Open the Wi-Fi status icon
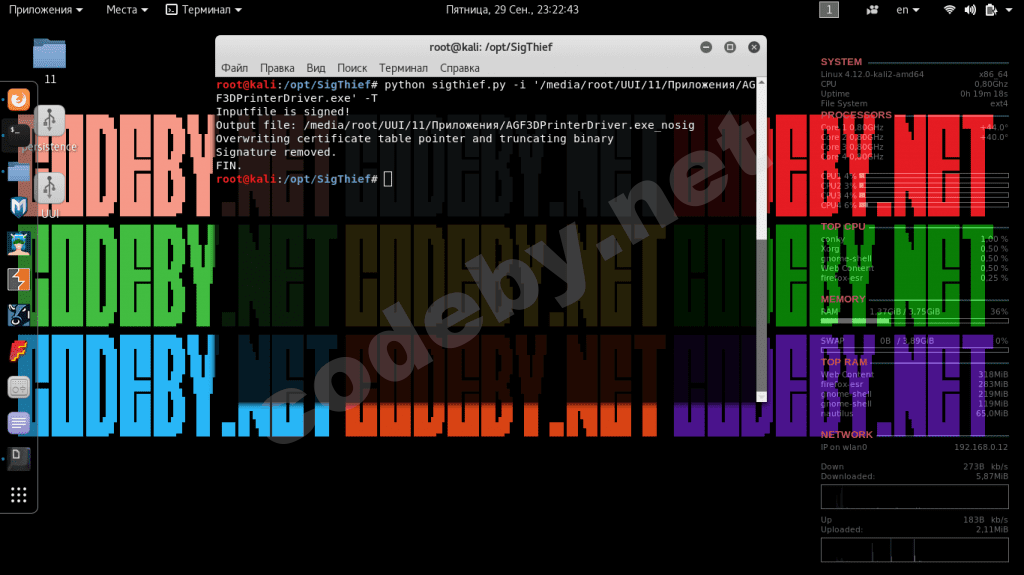 950,10
